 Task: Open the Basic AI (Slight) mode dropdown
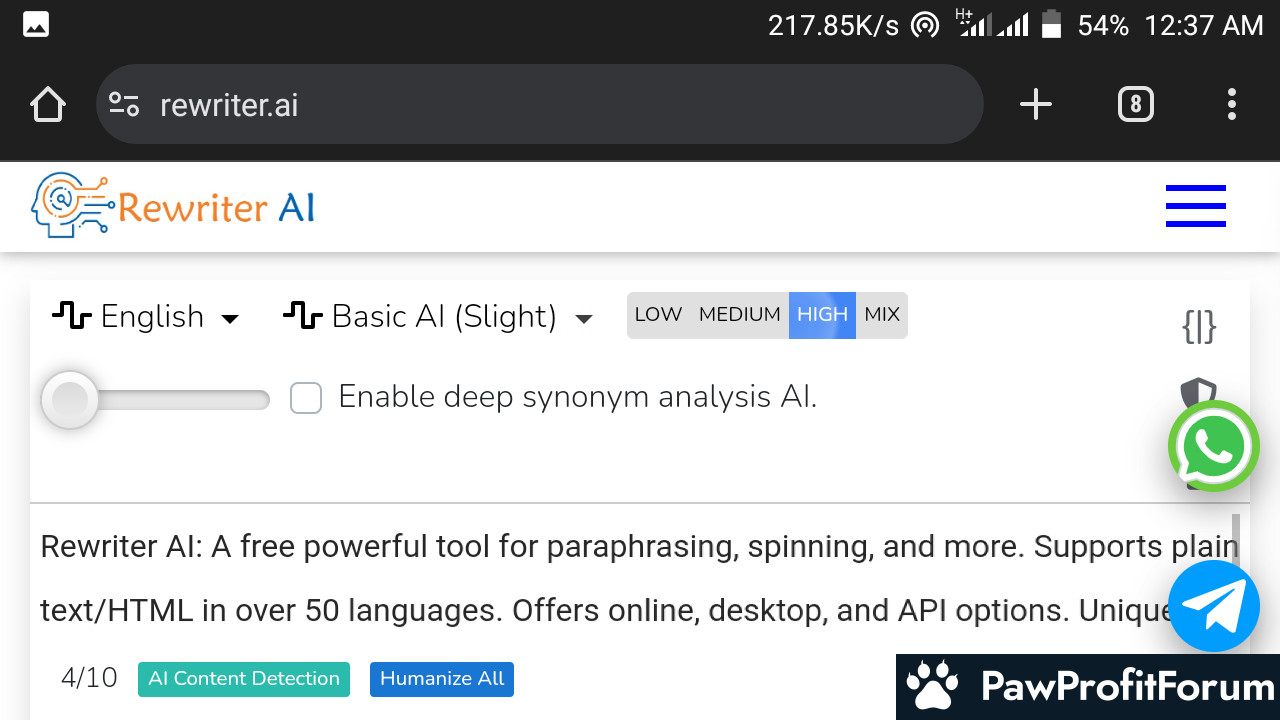438,317
